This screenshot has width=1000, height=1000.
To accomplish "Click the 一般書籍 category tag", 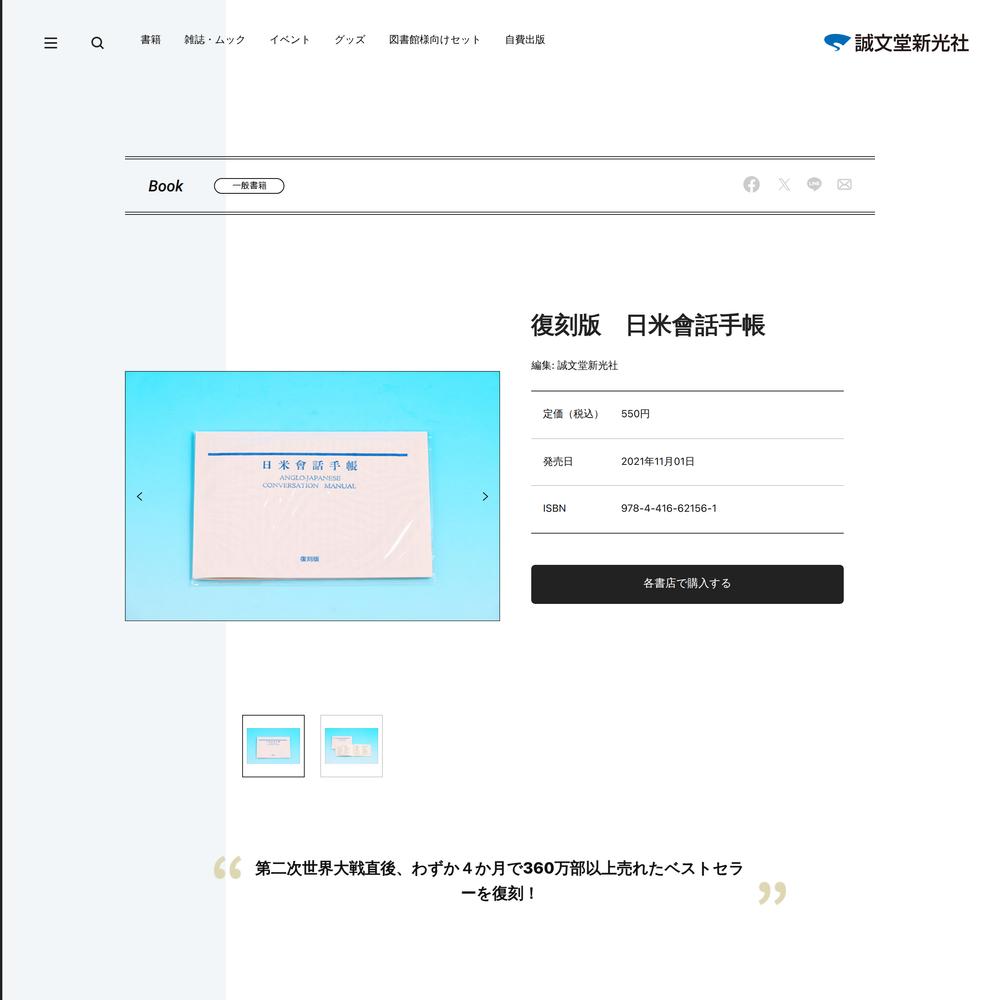I will [249, 186].
